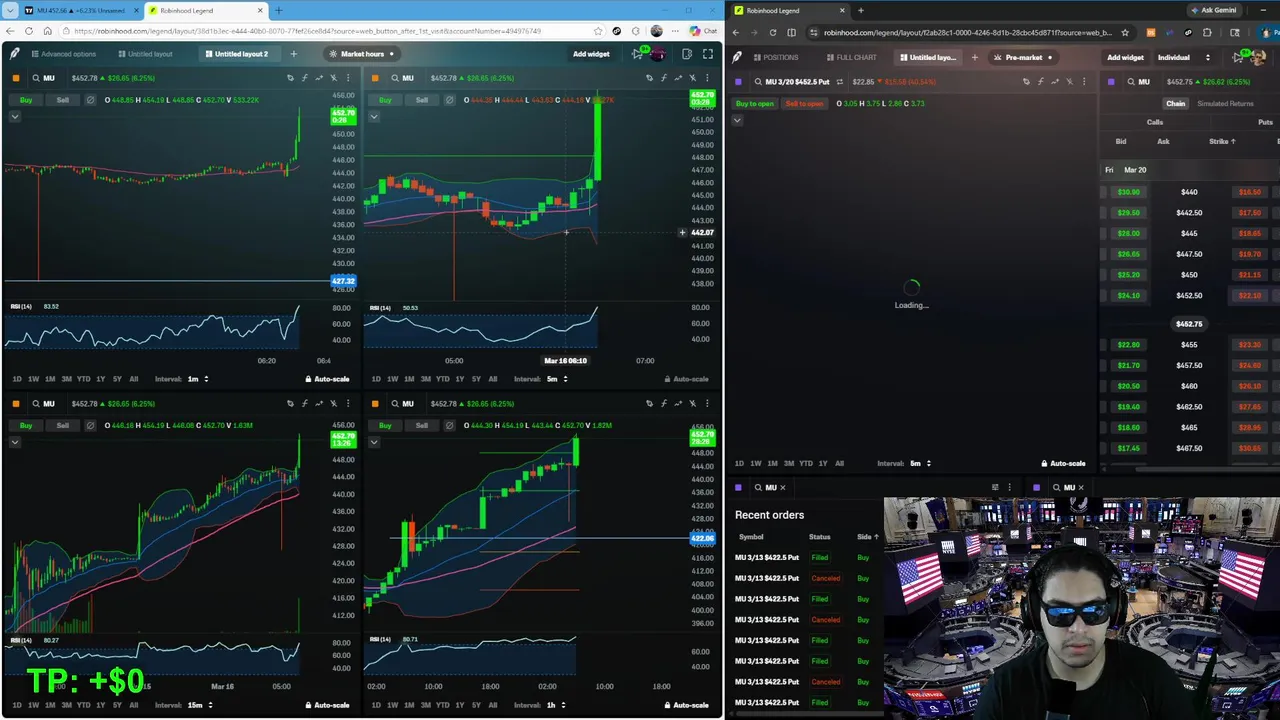1280x720 pixels.
Task: Select the Advanced options tab
Action: tap(64, 54)
